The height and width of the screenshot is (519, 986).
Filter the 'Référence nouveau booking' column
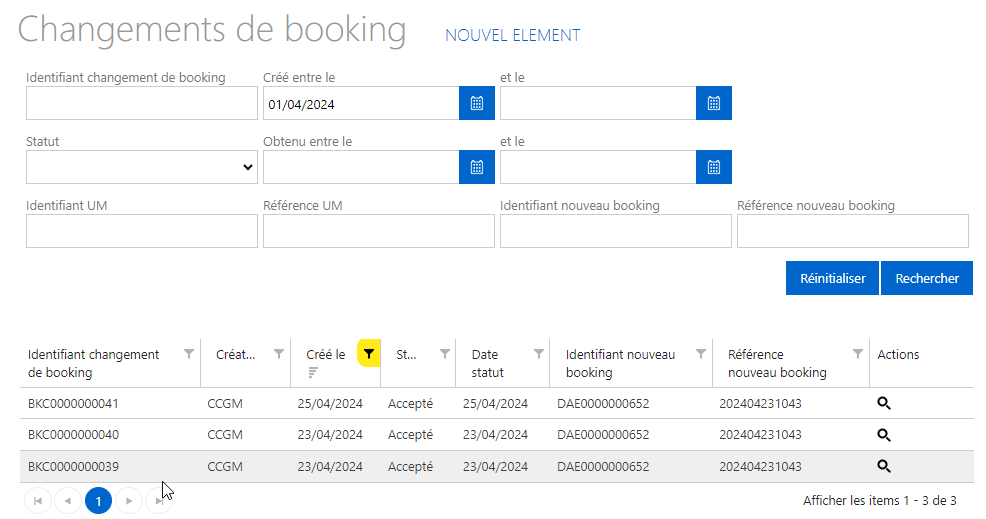coord(858,354)
